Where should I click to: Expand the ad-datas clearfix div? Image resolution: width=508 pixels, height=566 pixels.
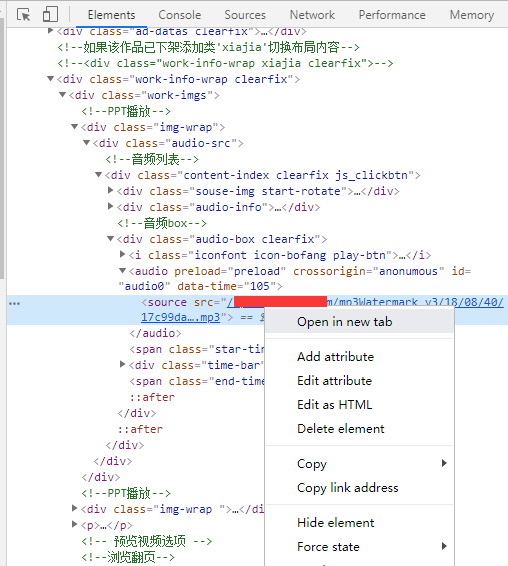click(x=51, y=31)
